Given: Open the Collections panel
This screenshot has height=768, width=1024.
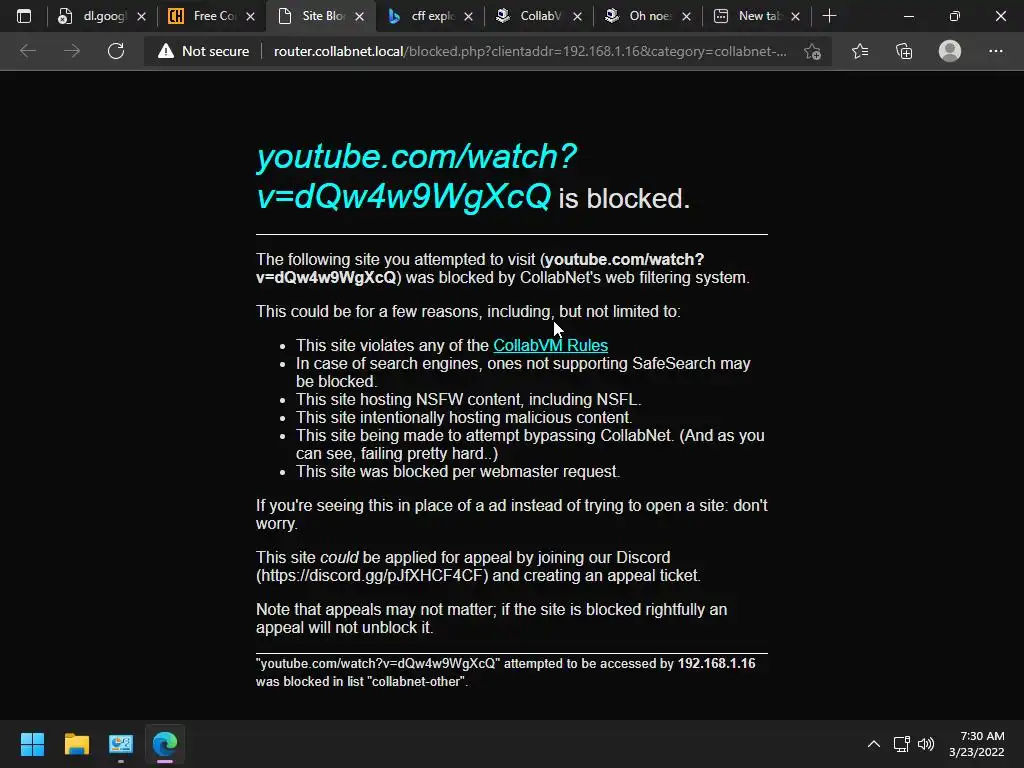Looking at the screenshot, I should coord(904,51).
